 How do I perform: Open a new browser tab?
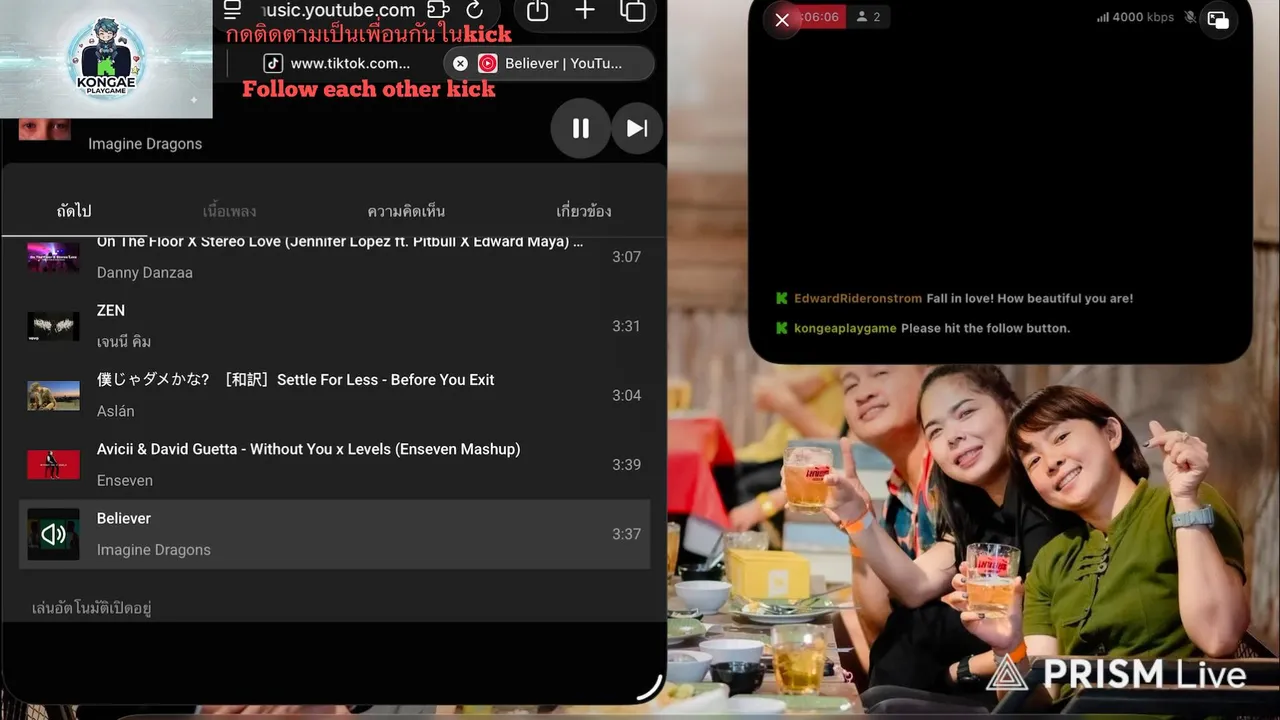point(585,11)
